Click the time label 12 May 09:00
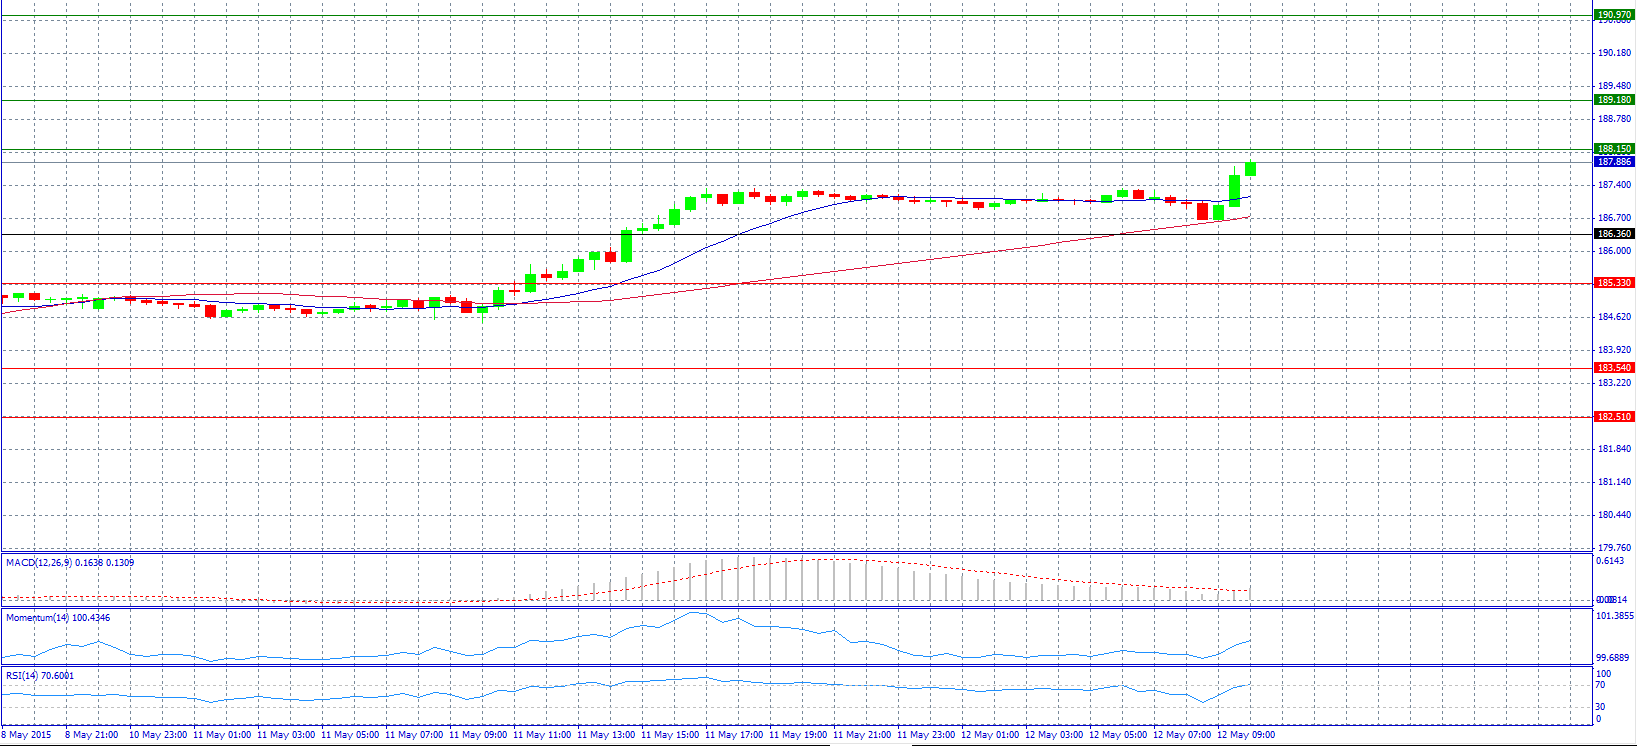 [x=1244, y=735]
